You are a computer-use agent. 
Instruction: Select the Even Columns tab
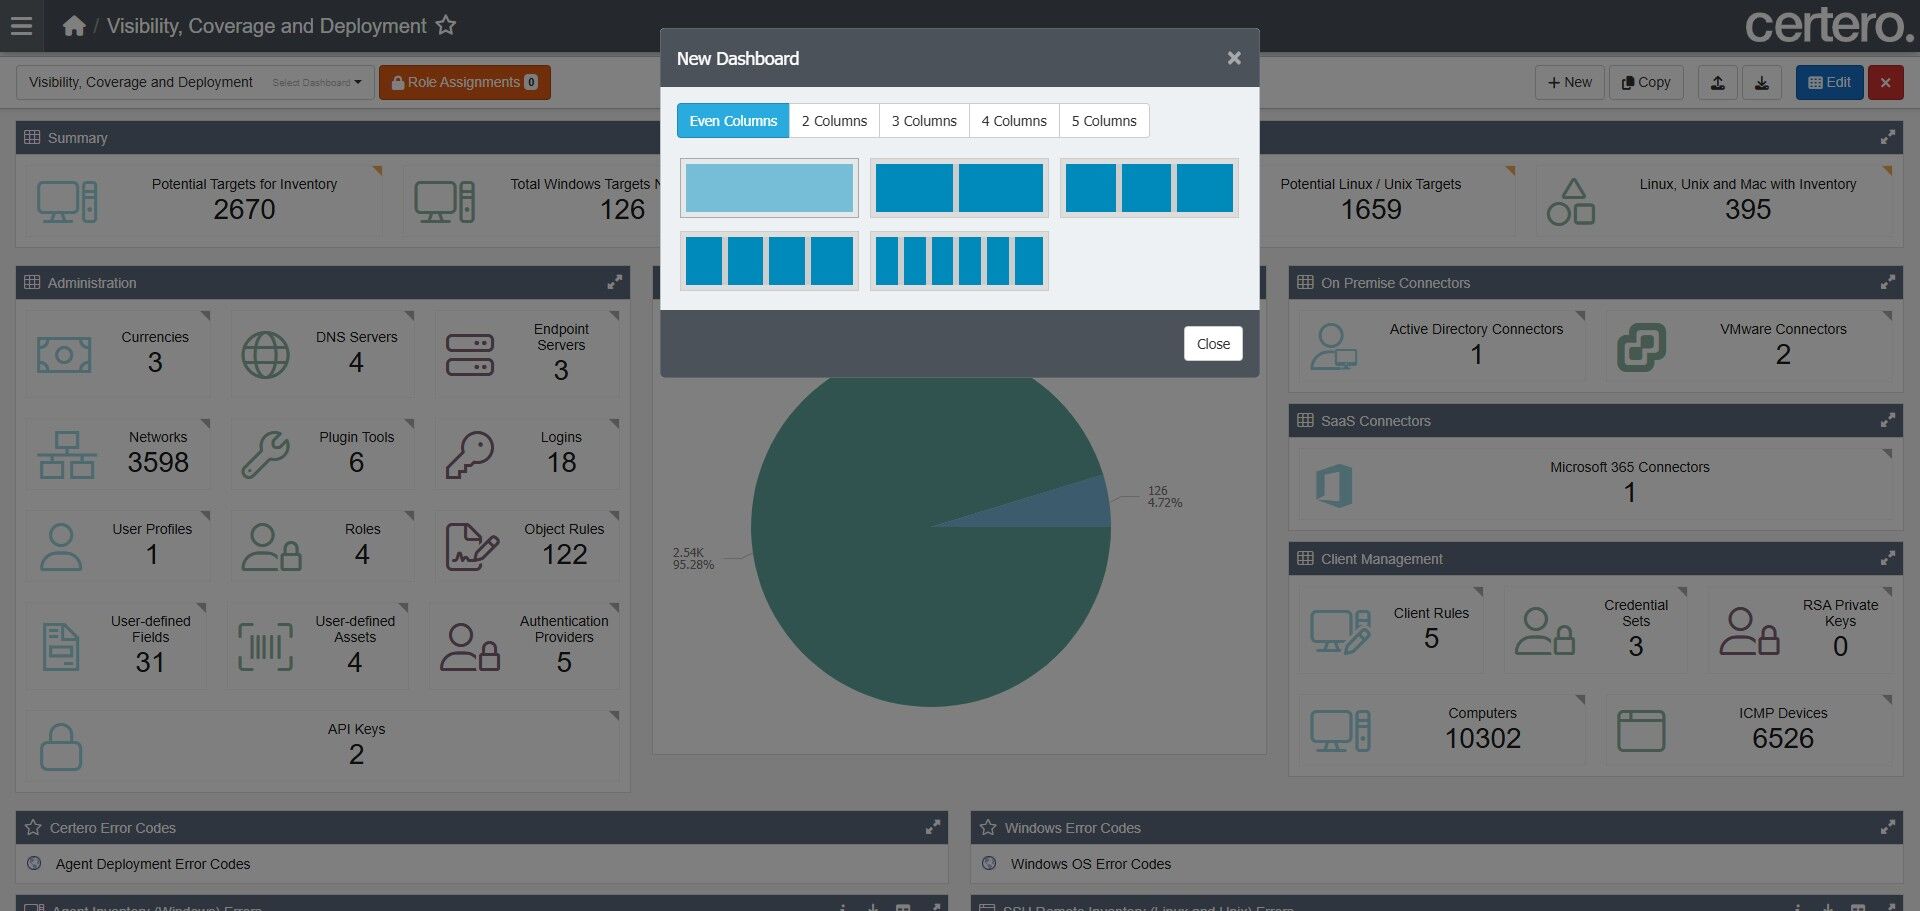tap(733, 121)
